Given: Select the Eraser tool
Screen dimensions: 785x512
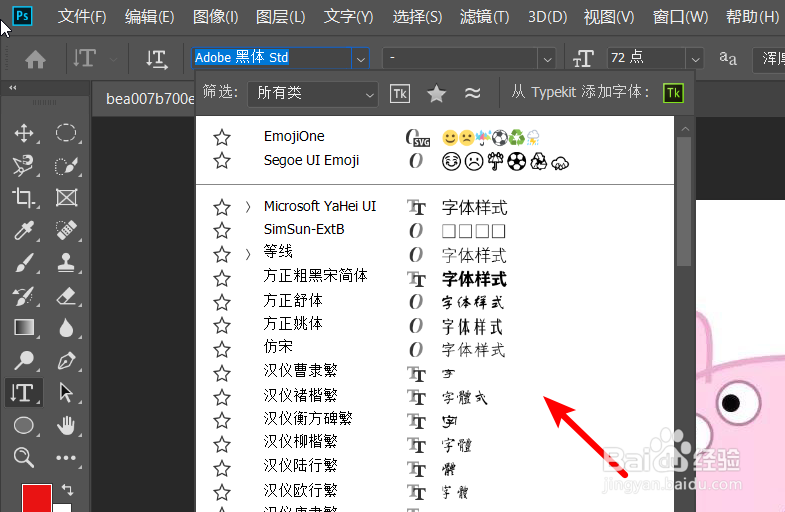Looking at the screenshot, I should point(66,296).
